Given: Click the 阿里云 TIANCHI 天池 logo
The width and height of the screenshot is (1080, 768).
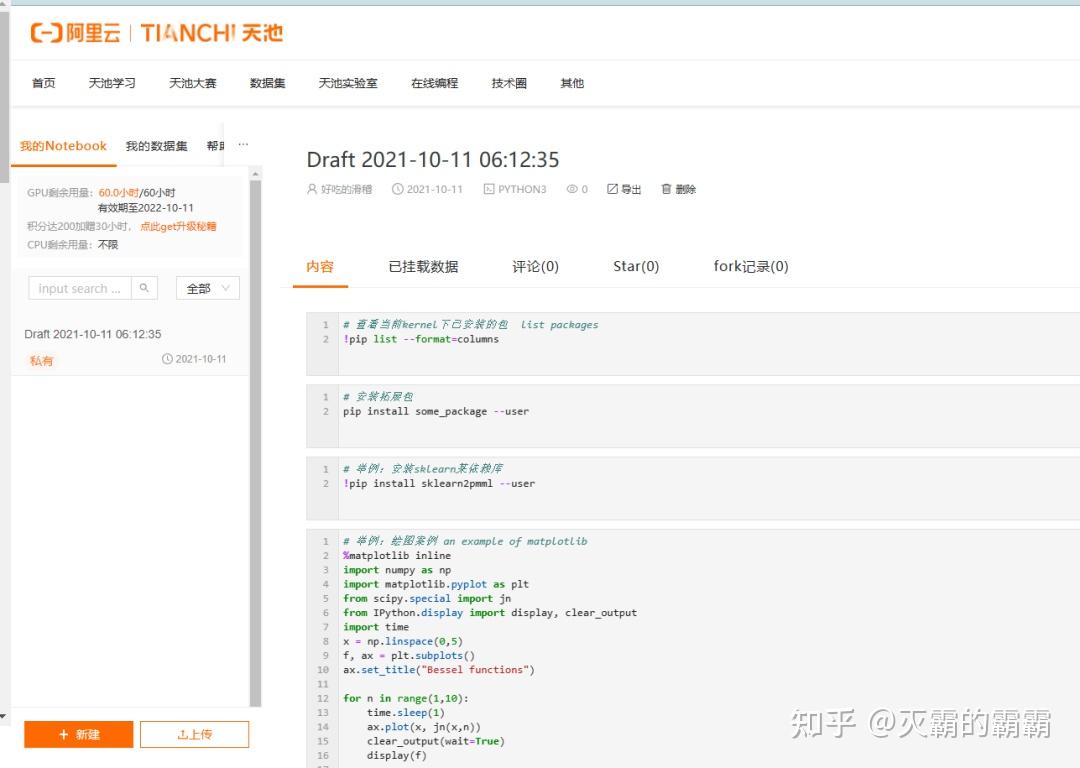Looking at the screenshot, I should click(155, 32).
